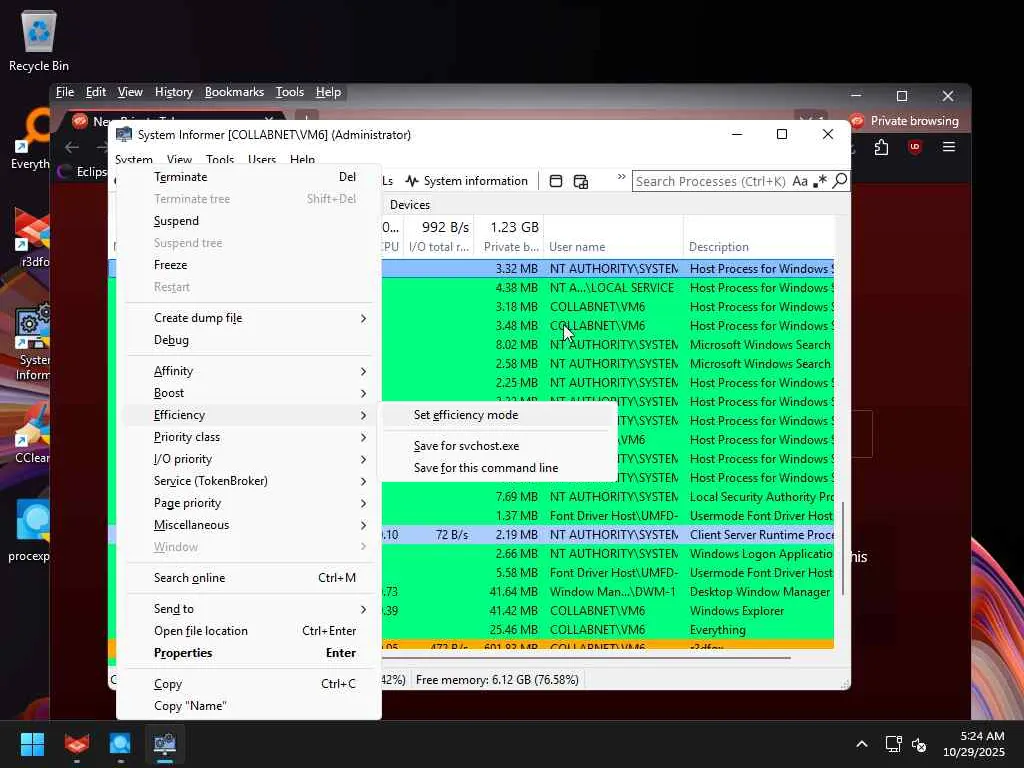Image resolution: width=1024 pixels, height=768 pixels.
Task: Select Client Server Runtime Process row
Action: [x=607, y=535]
